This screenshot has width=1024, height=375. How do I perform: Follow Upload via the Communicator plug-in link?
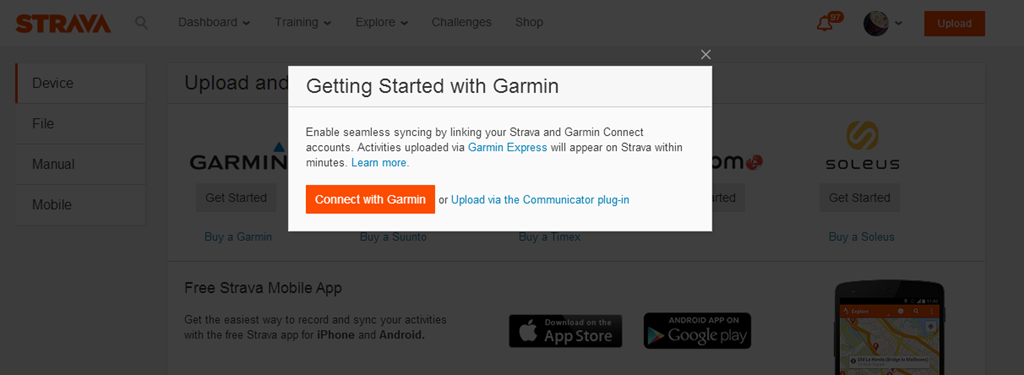pyautogui.click(x=540, y=200)
